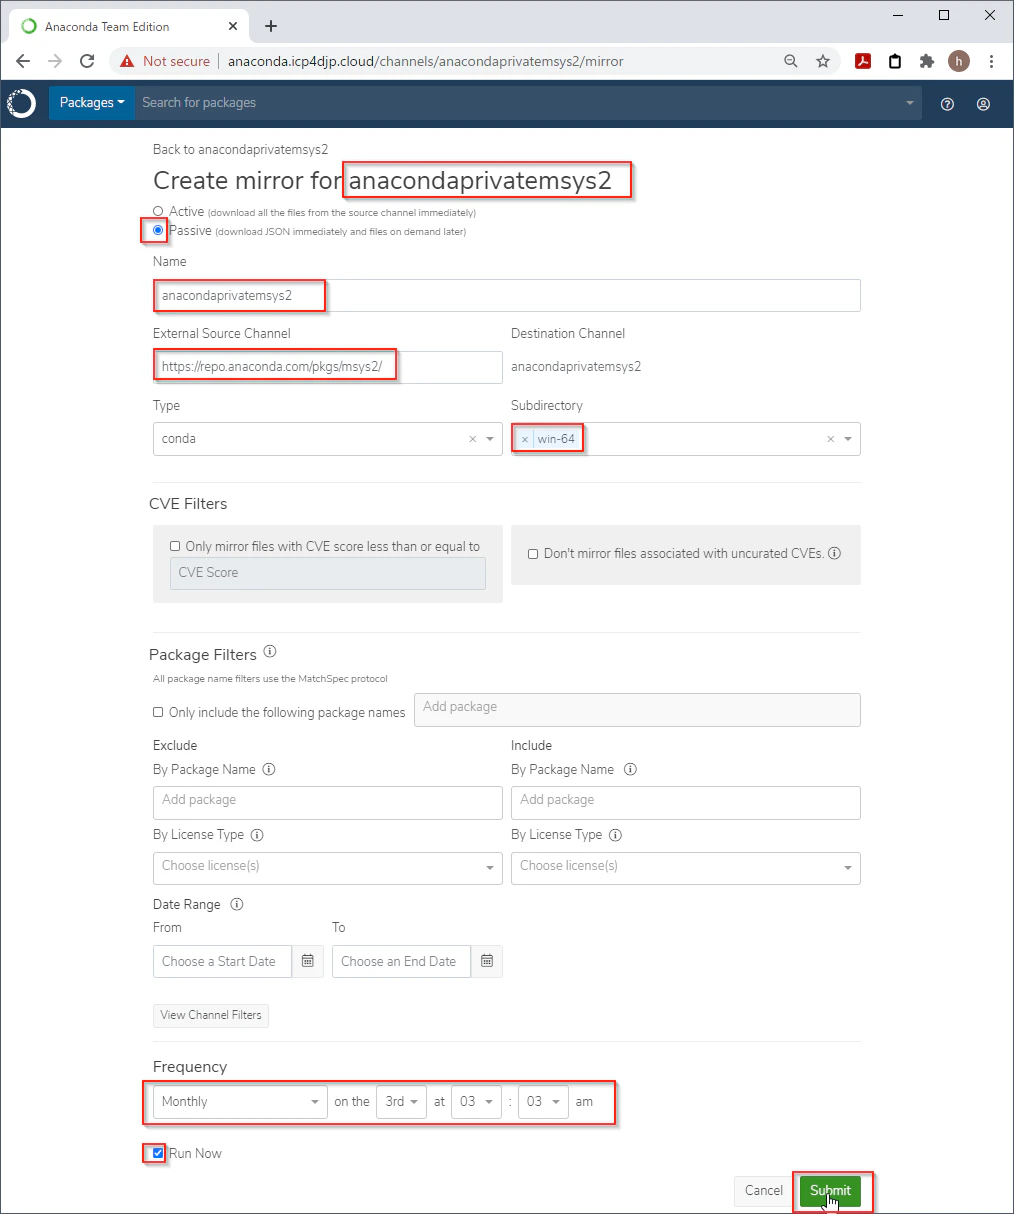Open the zoom magnifier icon in address bar
1014x1214 pixels.
[791, 61]
